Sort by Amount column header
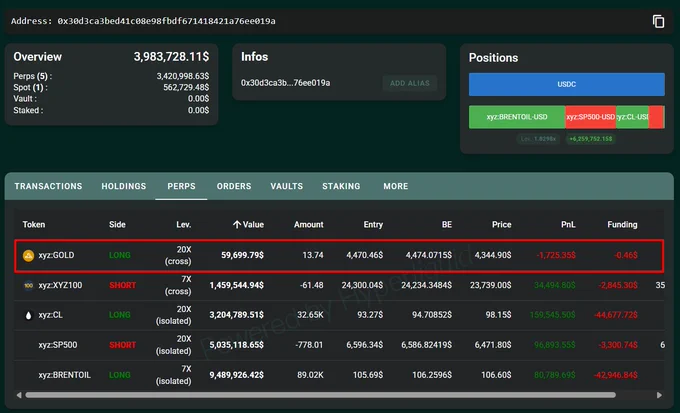 (x=308, y=225)
